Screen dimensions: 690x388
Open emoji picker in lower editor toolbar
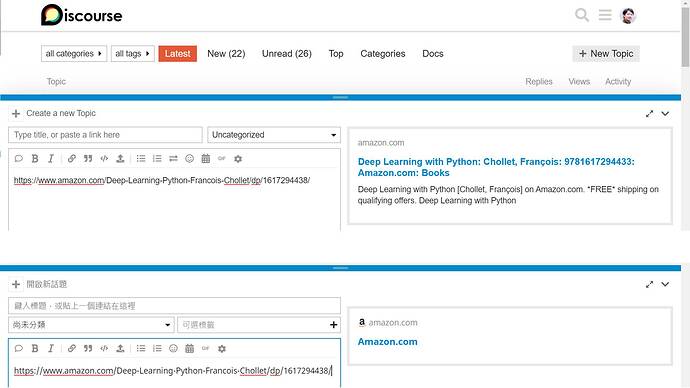click(x=173, y=348)
